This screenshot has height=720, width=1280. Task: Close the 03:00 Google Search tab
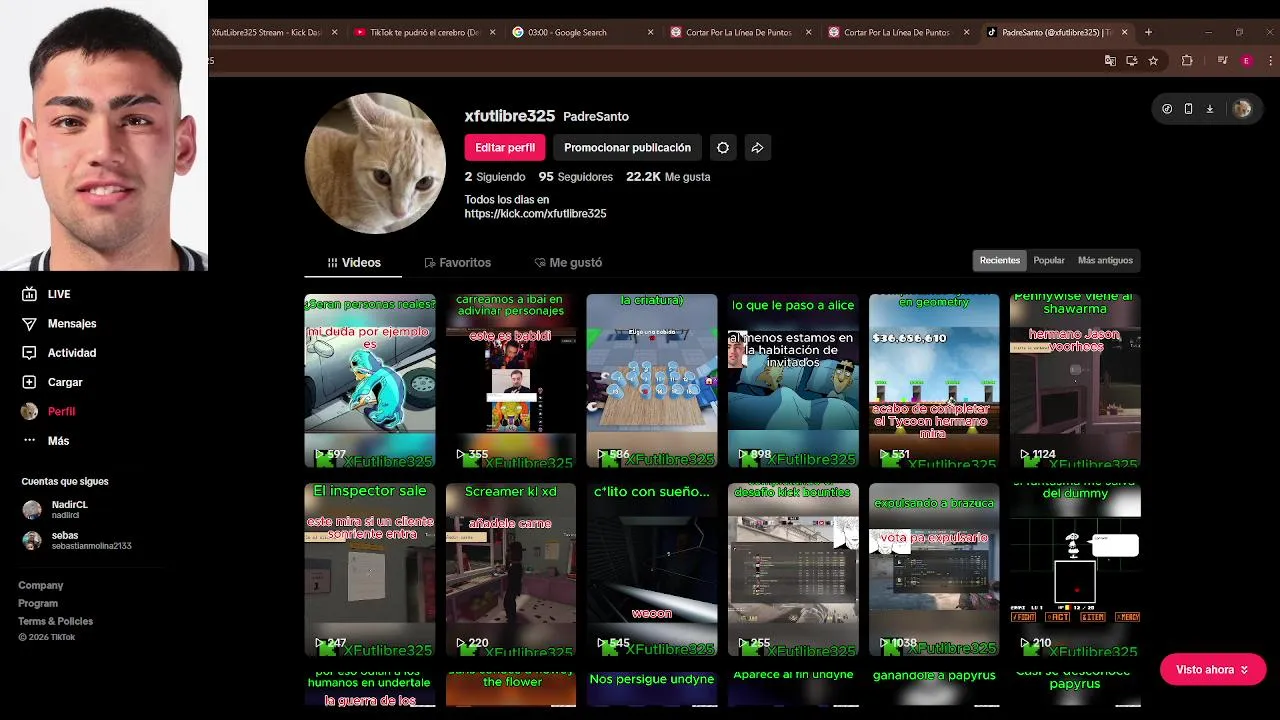click(650, 32)
